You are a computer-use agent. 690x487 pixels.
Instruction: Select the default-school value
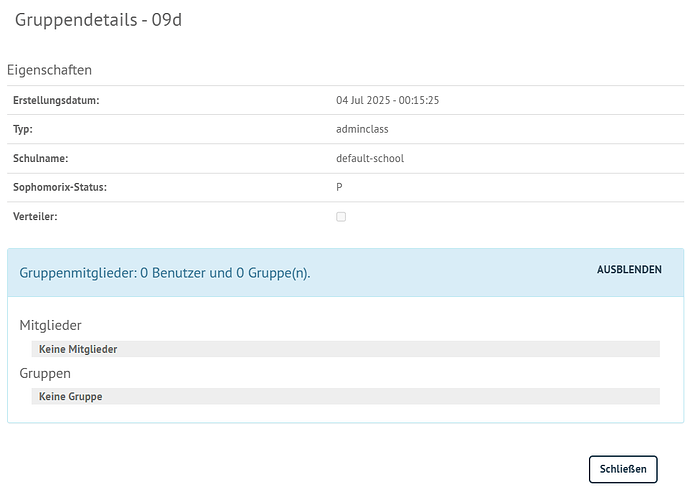[370, 158]
